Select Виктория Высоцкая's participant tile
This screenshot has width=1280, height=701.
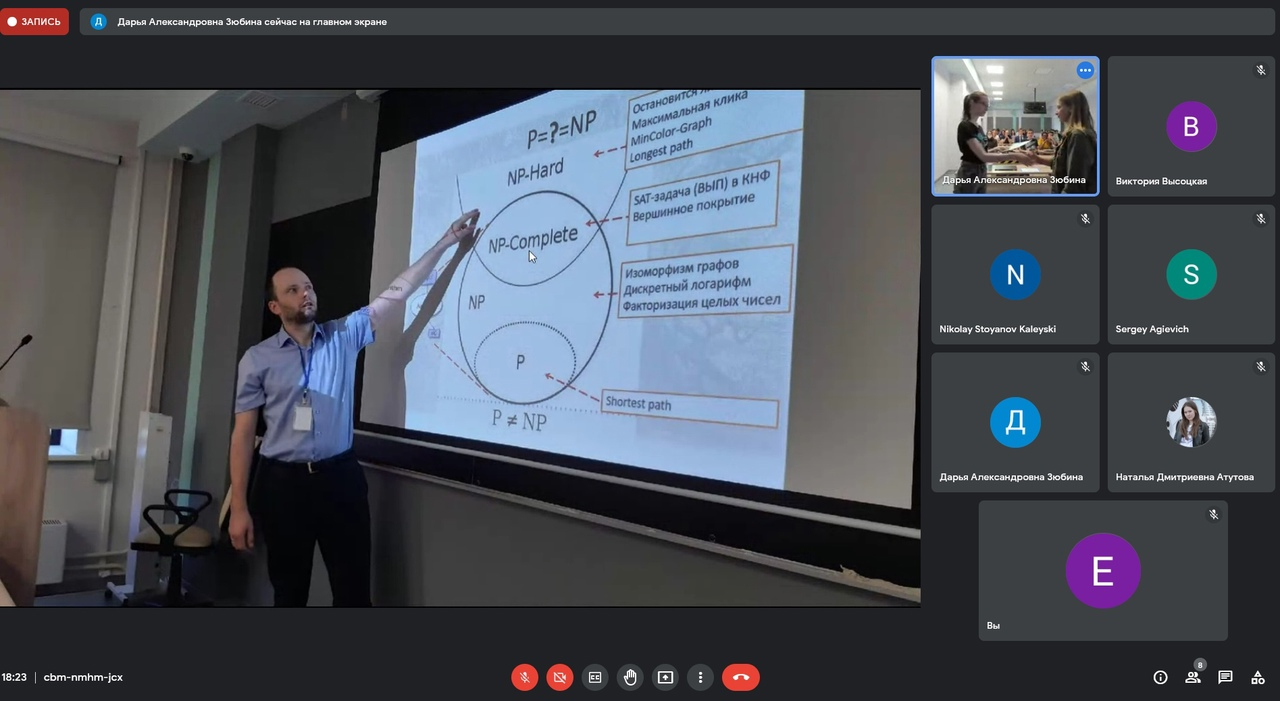click(x=1190, y=126)
